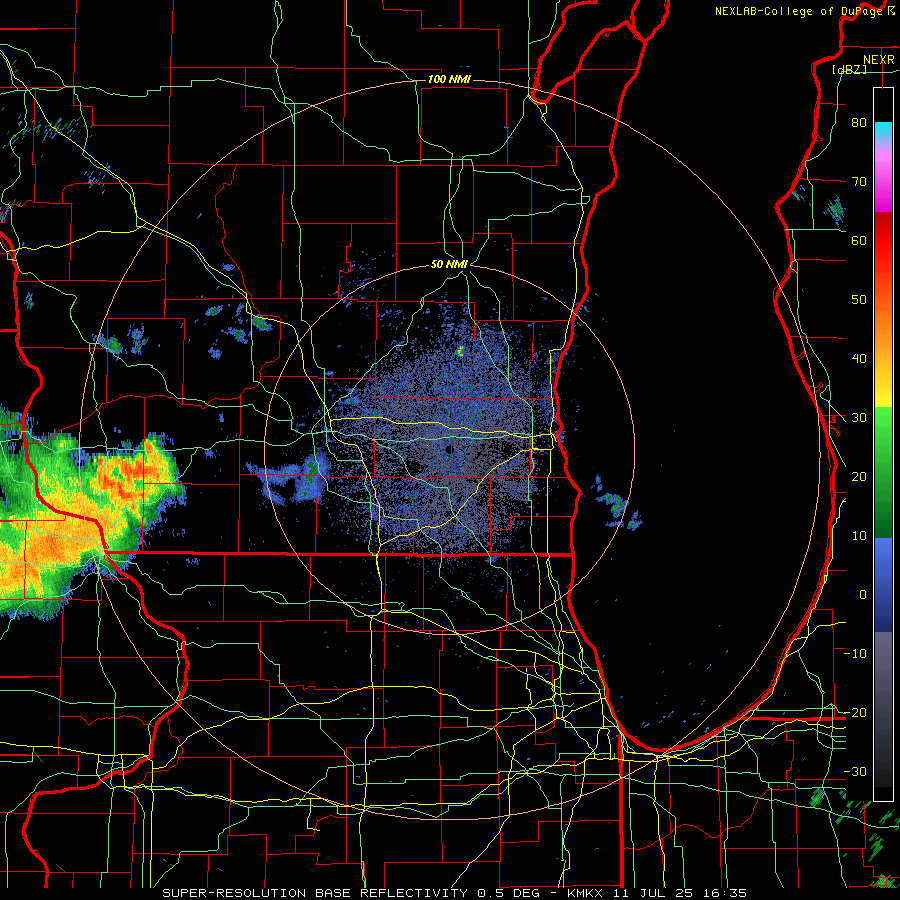The width and height of the screenshot is (900, 900).
Task: Click the "50 NMI" range ring label
Action: tap(449, 265)
